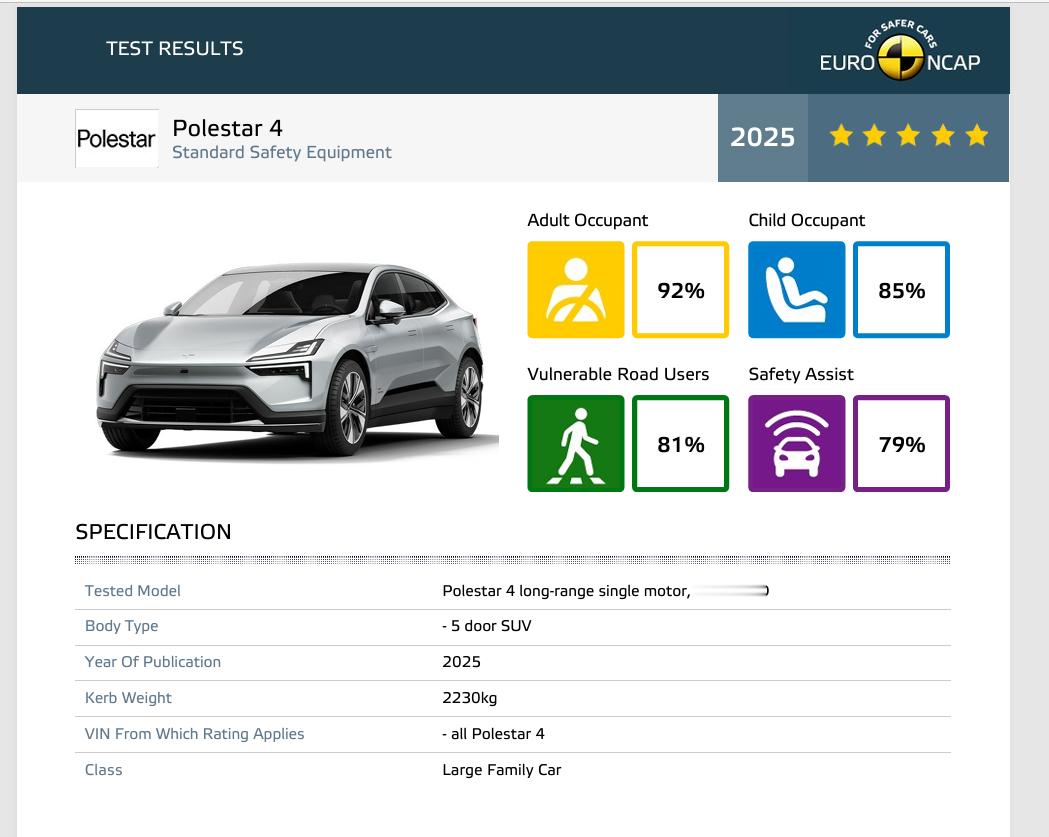Click the 92% Adult Occupant score box

coord(680,290)
